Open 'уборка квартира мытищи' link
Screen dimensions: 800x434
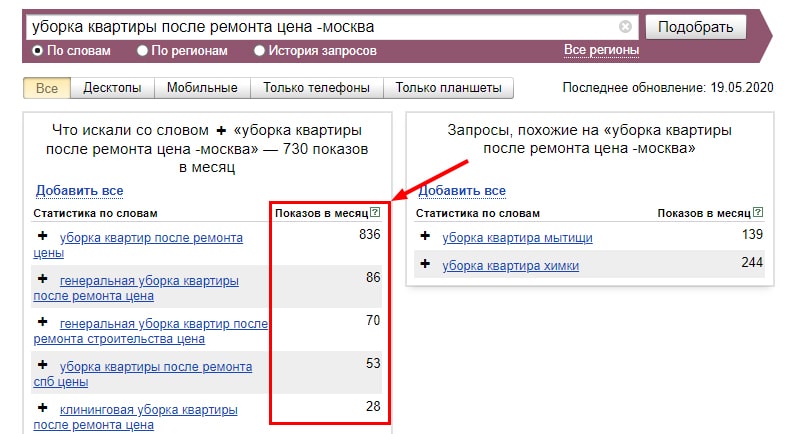(x=517, y=238)
